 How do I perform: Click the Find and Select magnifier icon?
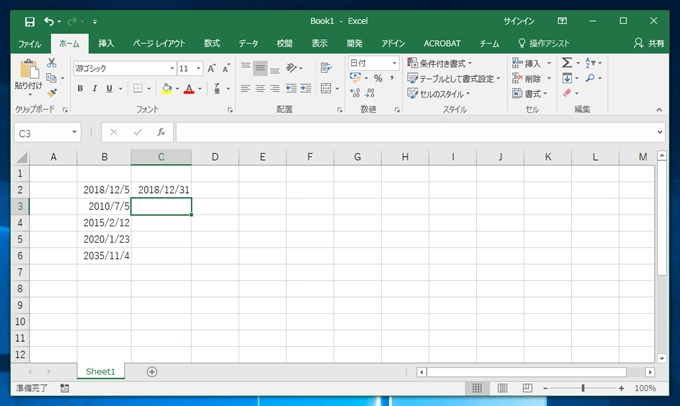[x=590, y=79]
